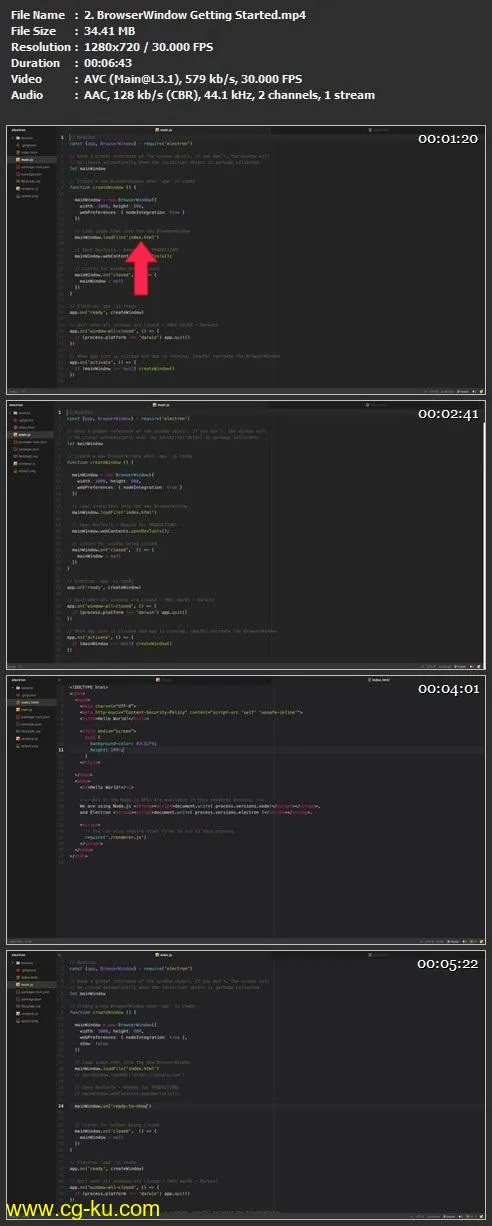
Task: Select highlighted index.html tree row, 00:04:01 frame
Action: (x=32, y=703)
